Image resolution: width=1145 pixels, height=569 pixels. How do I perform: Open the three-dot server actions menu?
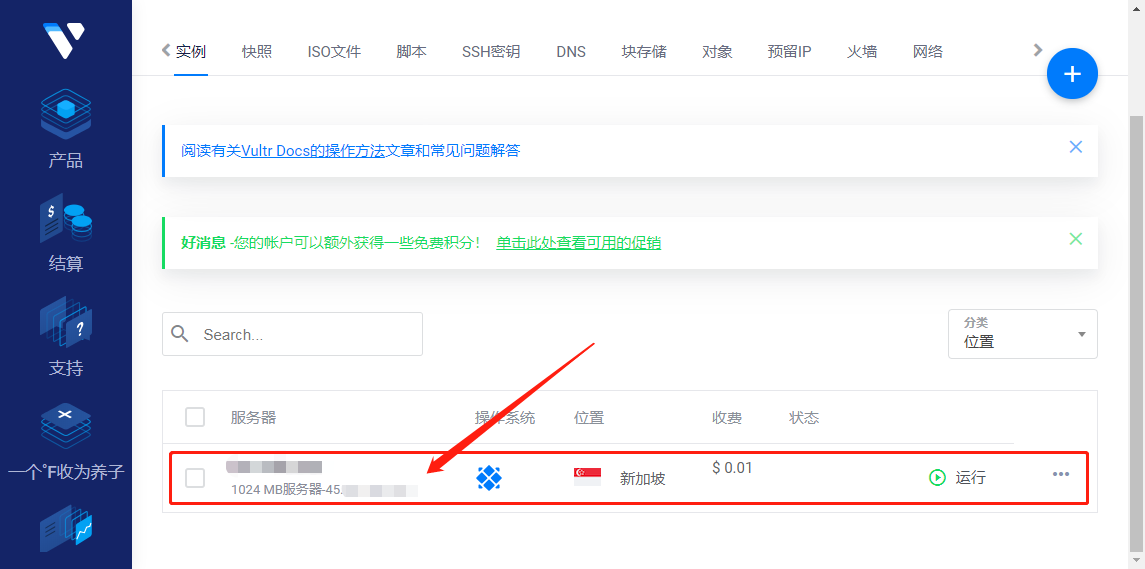point(1061,475)
